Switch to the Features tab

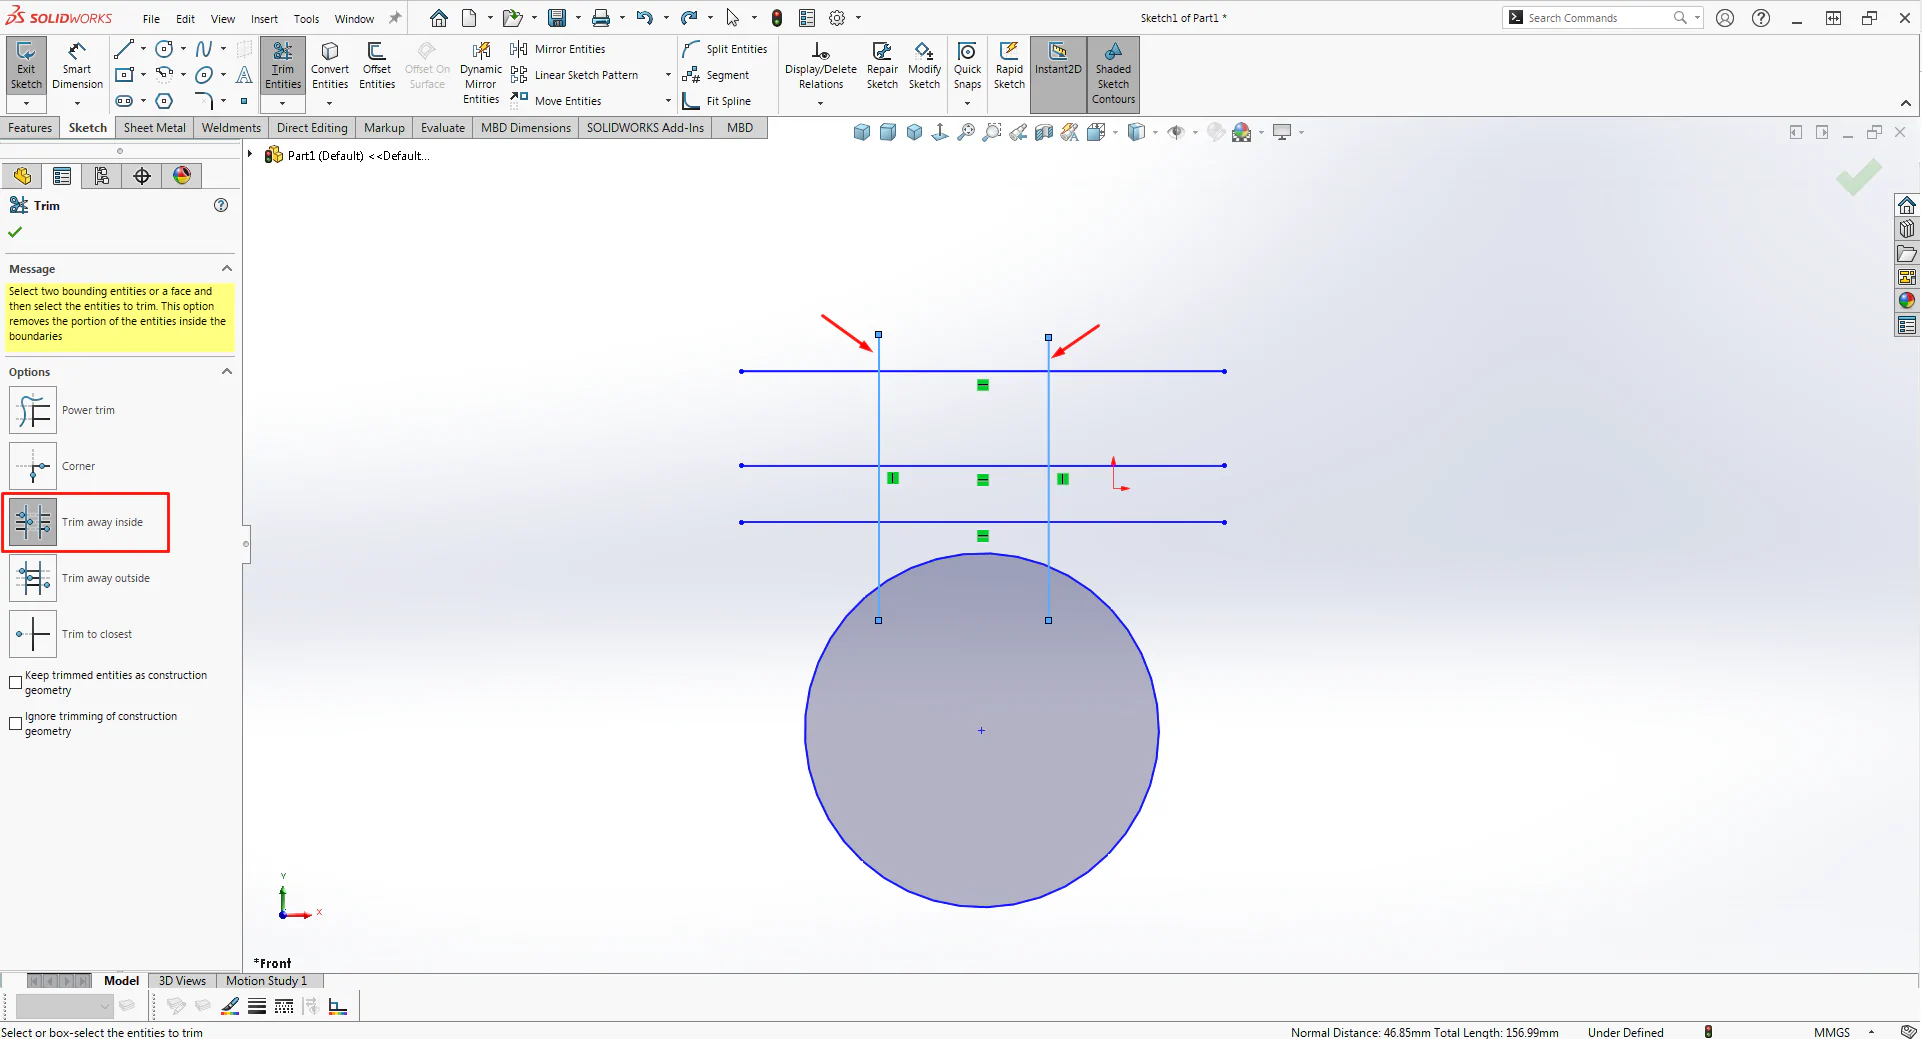pos(30,128)
